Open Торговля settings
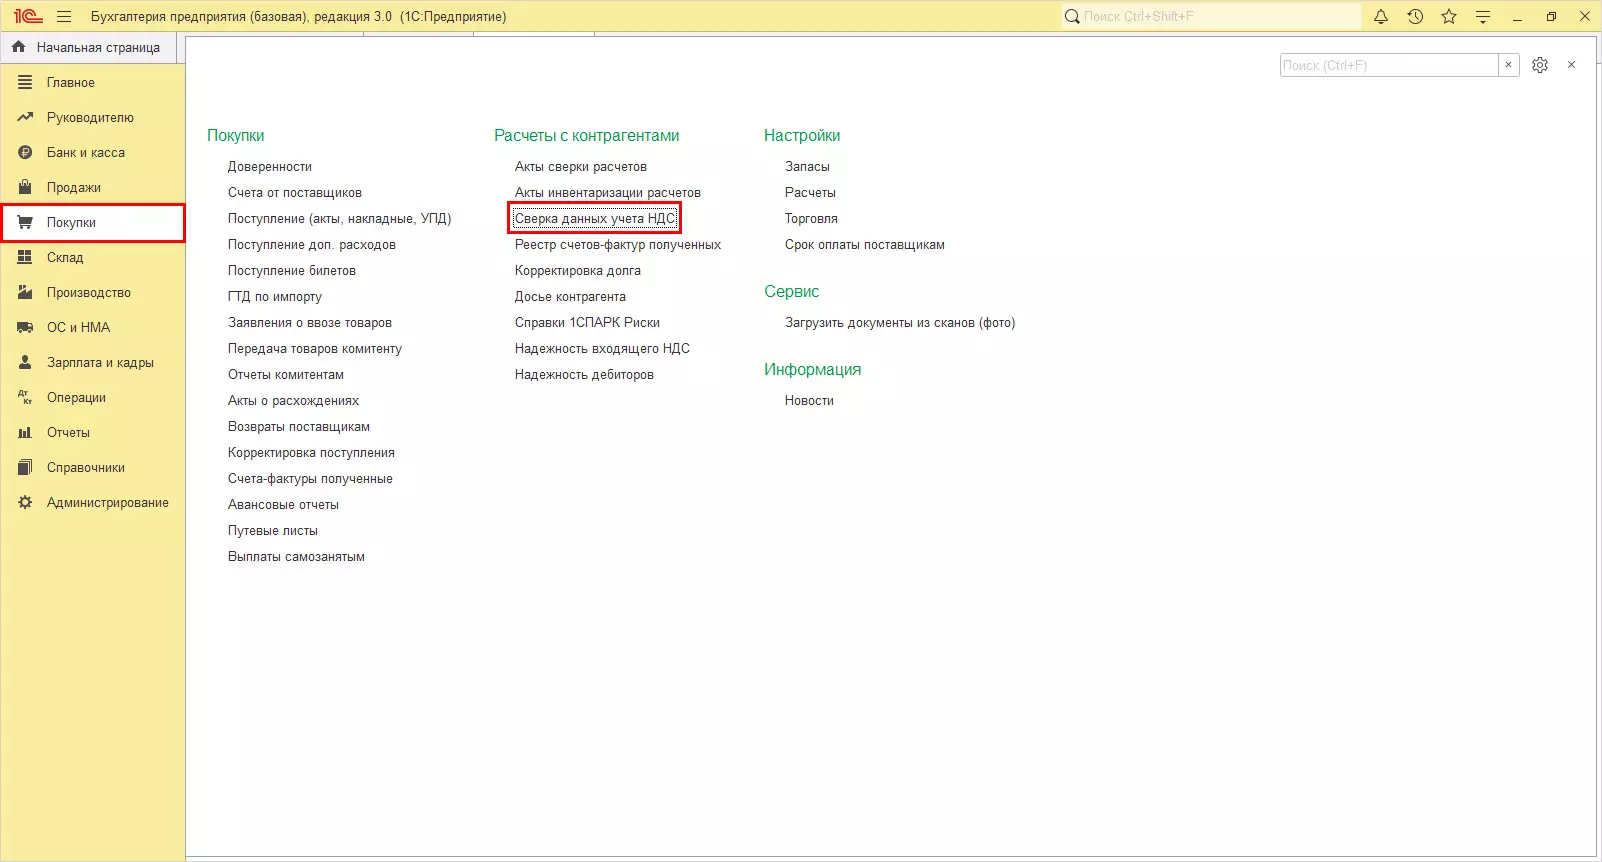This screenshot has height=862, width=1602. (811, 219)
